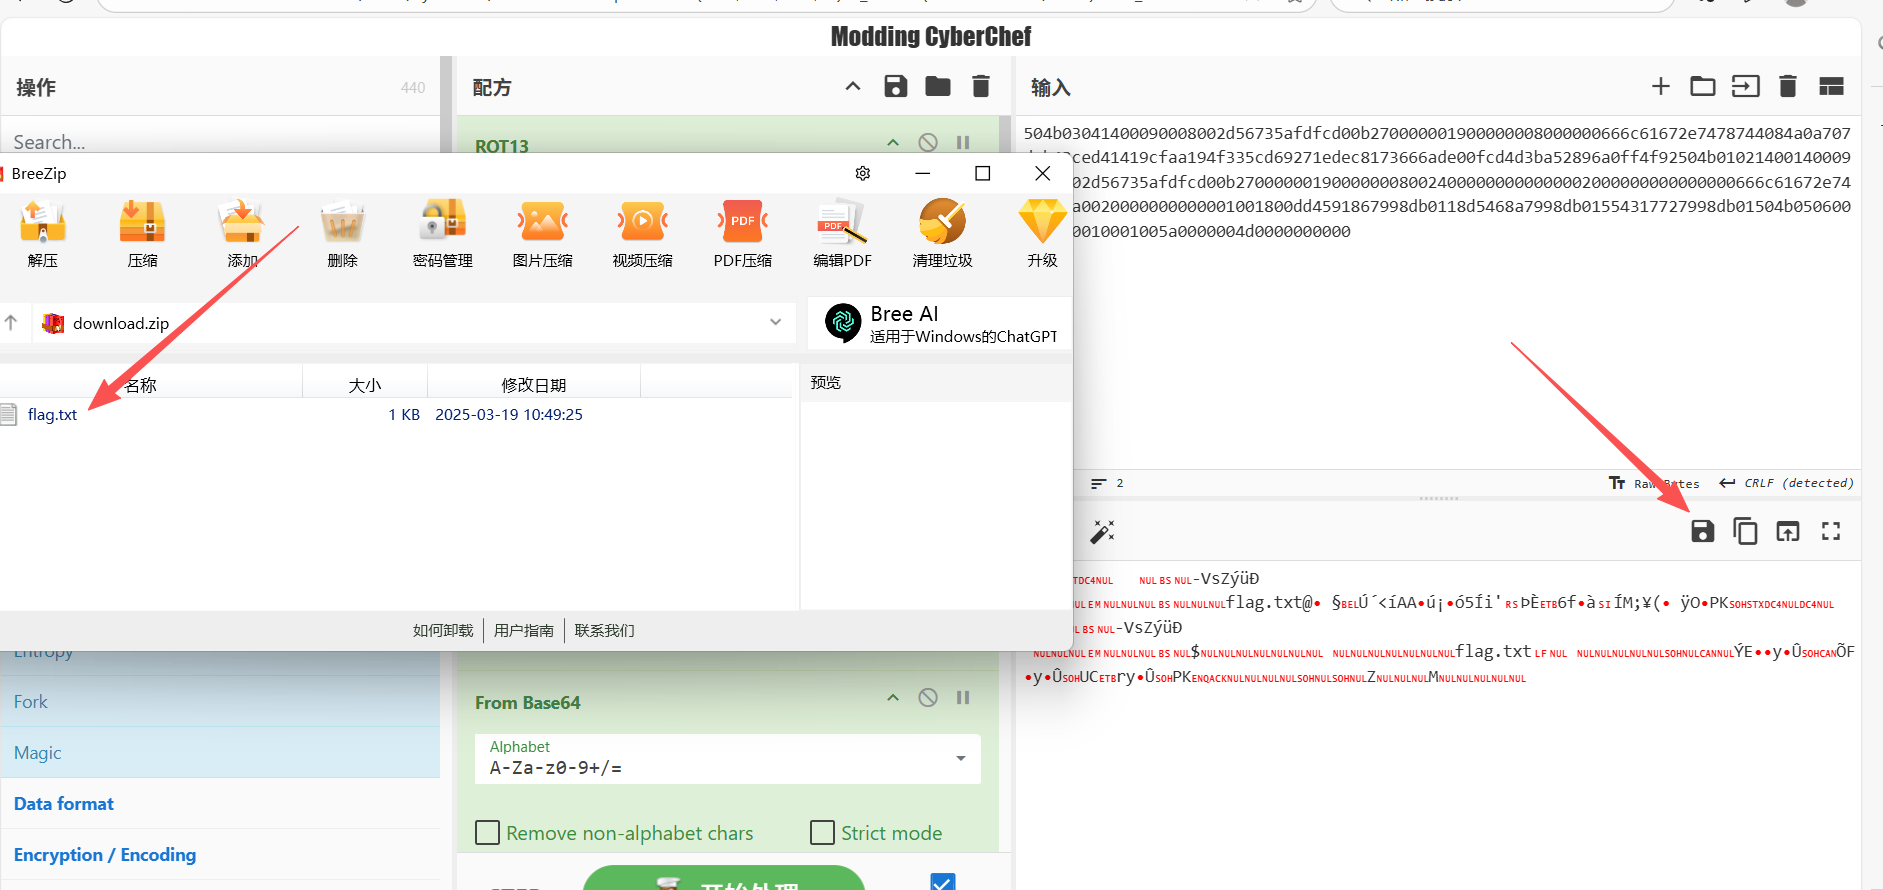
Task: Click the 删除 delete icon in BreeZip
Action: [342, 221]
